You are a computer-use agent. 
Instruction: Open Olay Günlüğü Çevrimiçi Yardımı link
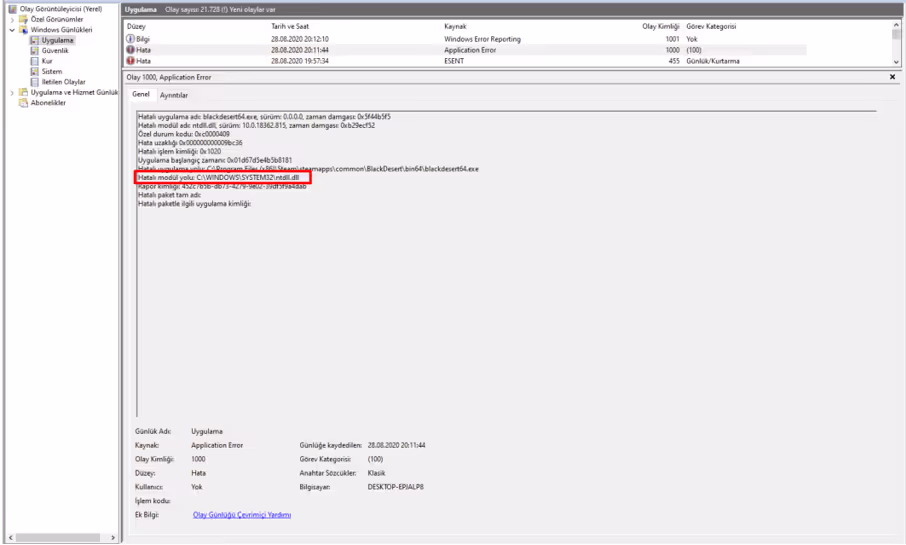[x=242, y=515]
